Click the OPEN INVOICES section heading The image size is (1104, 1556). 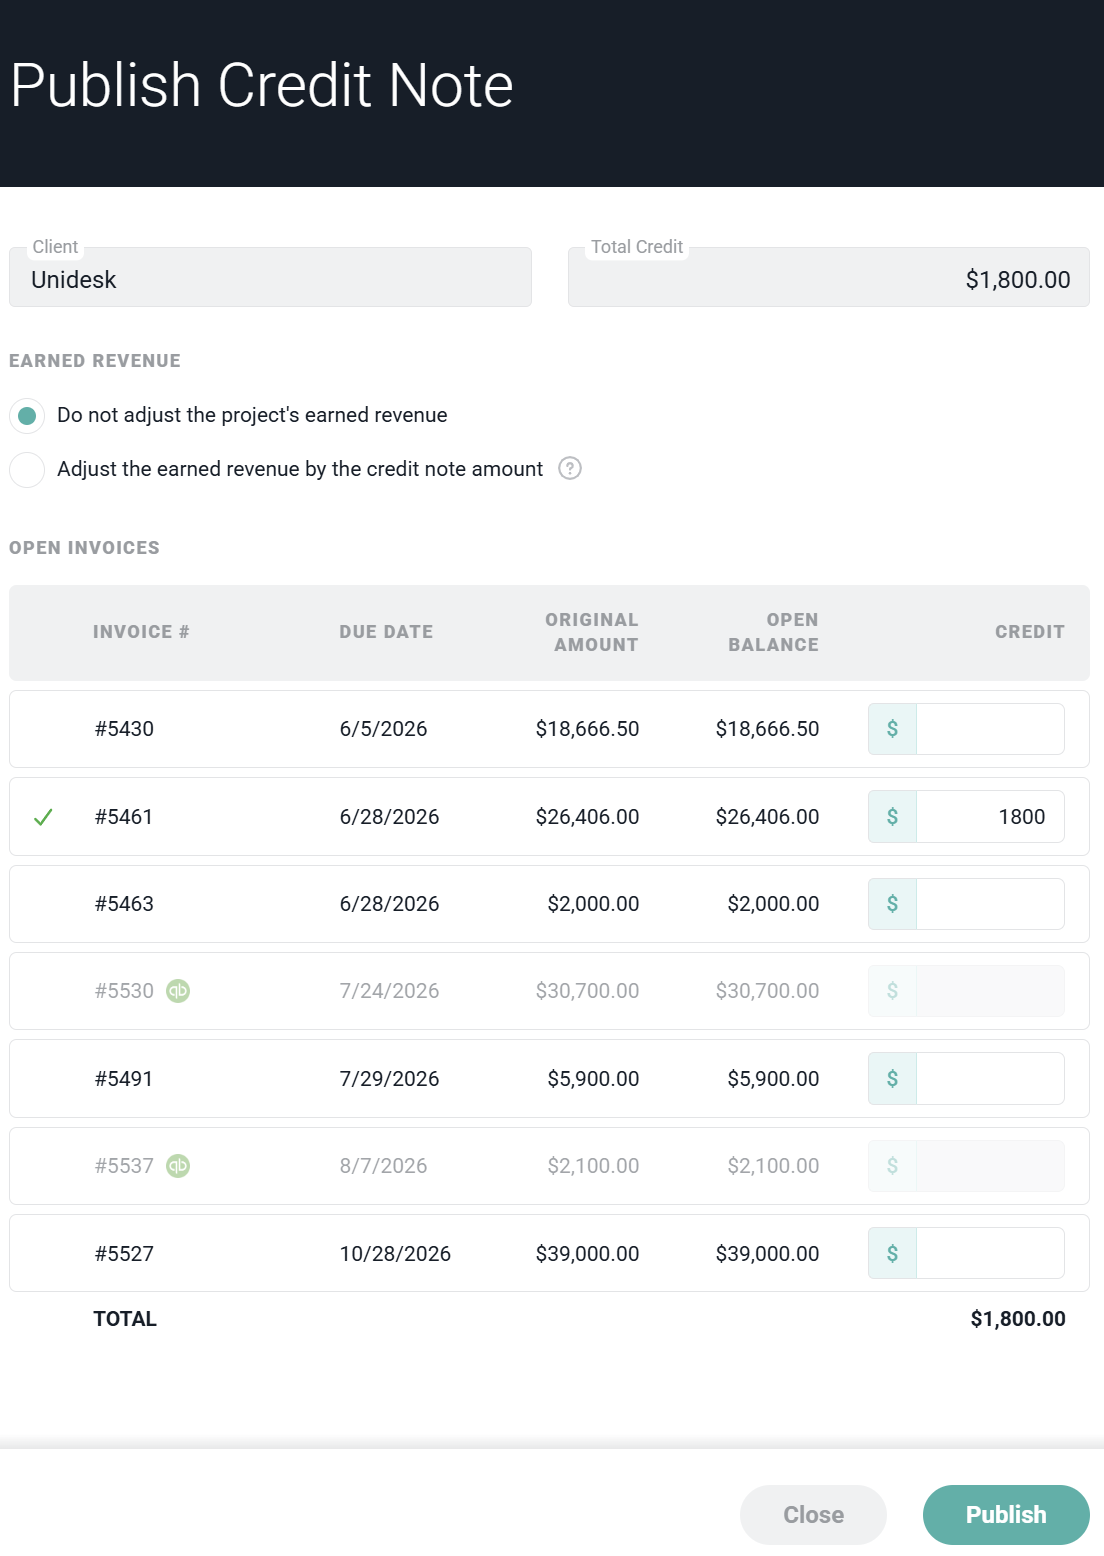pyautogui.click(x=84, y=548)
